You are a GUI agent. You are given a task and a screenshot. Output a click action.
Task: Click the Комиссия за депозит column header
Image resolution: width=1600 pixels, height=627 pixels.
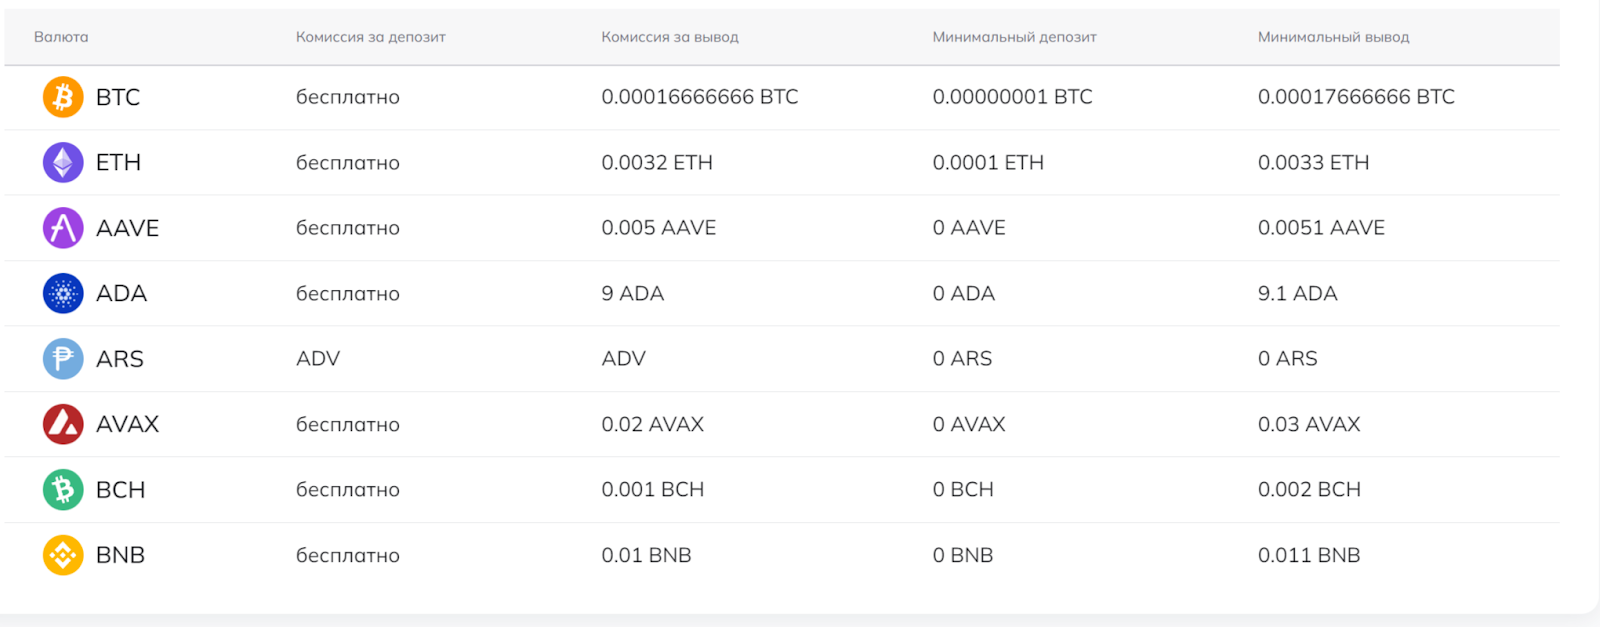coord(371,37)
